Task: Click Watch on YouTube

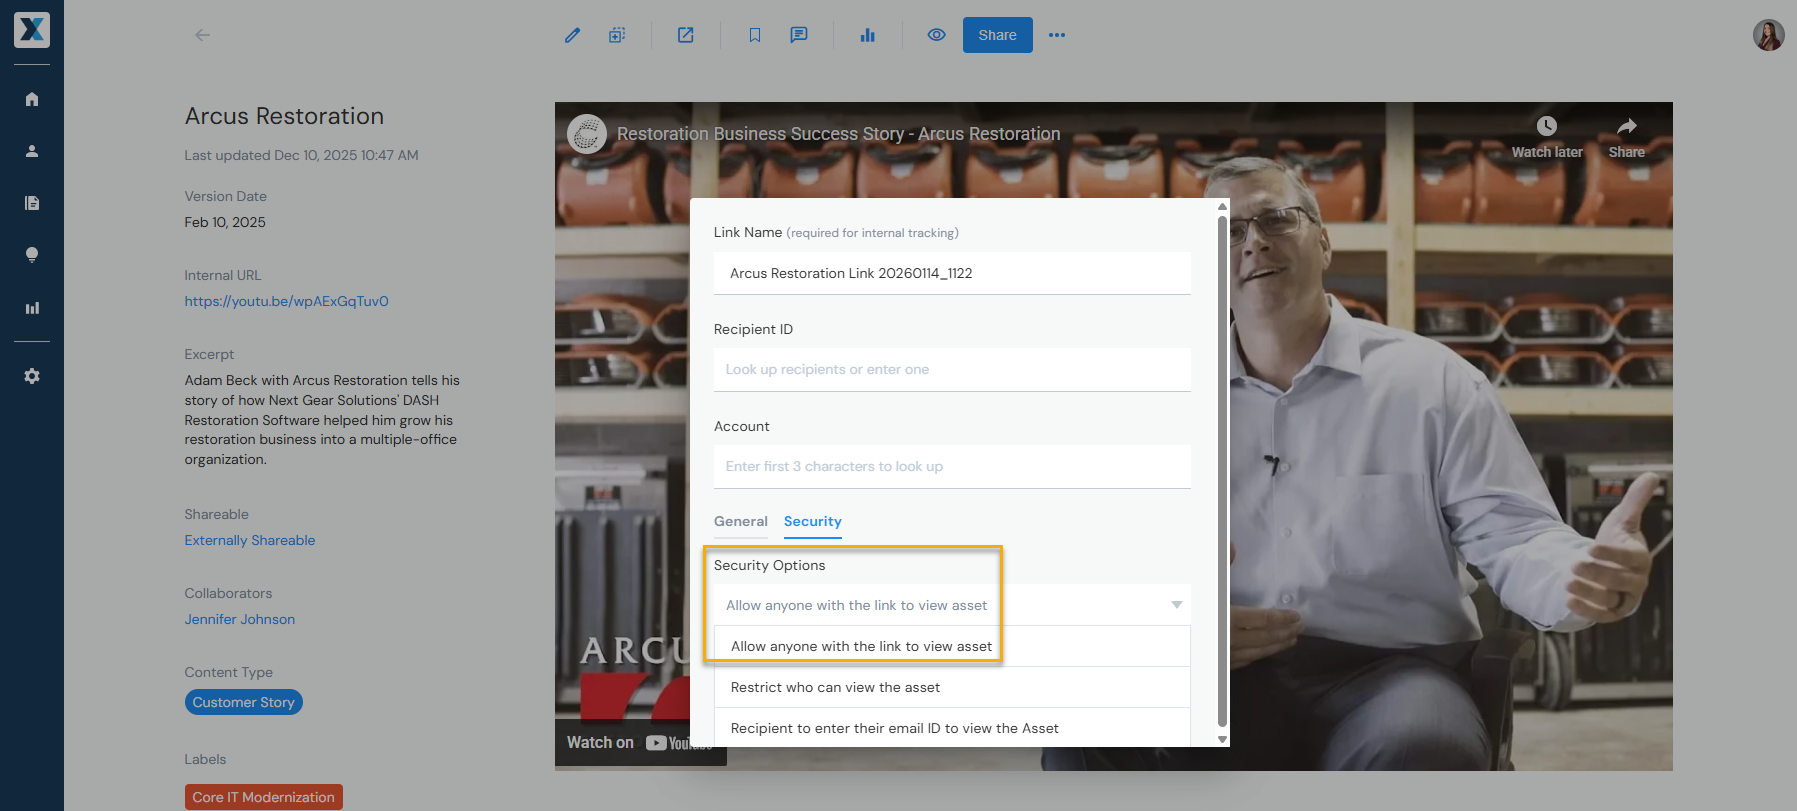Action: (x=638, y=742)
